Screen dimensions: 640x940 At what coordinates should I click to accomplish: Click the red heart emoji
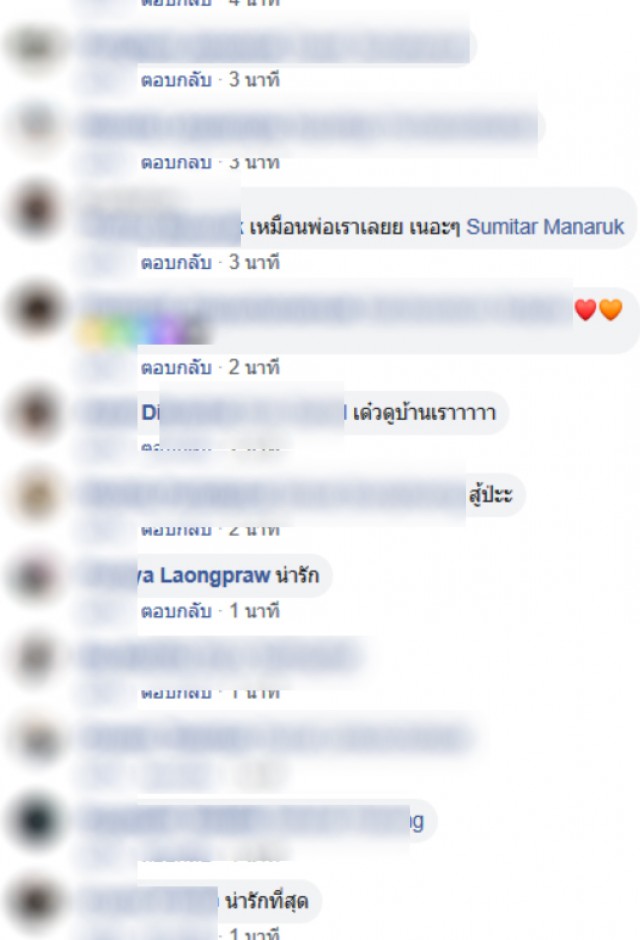585,309
